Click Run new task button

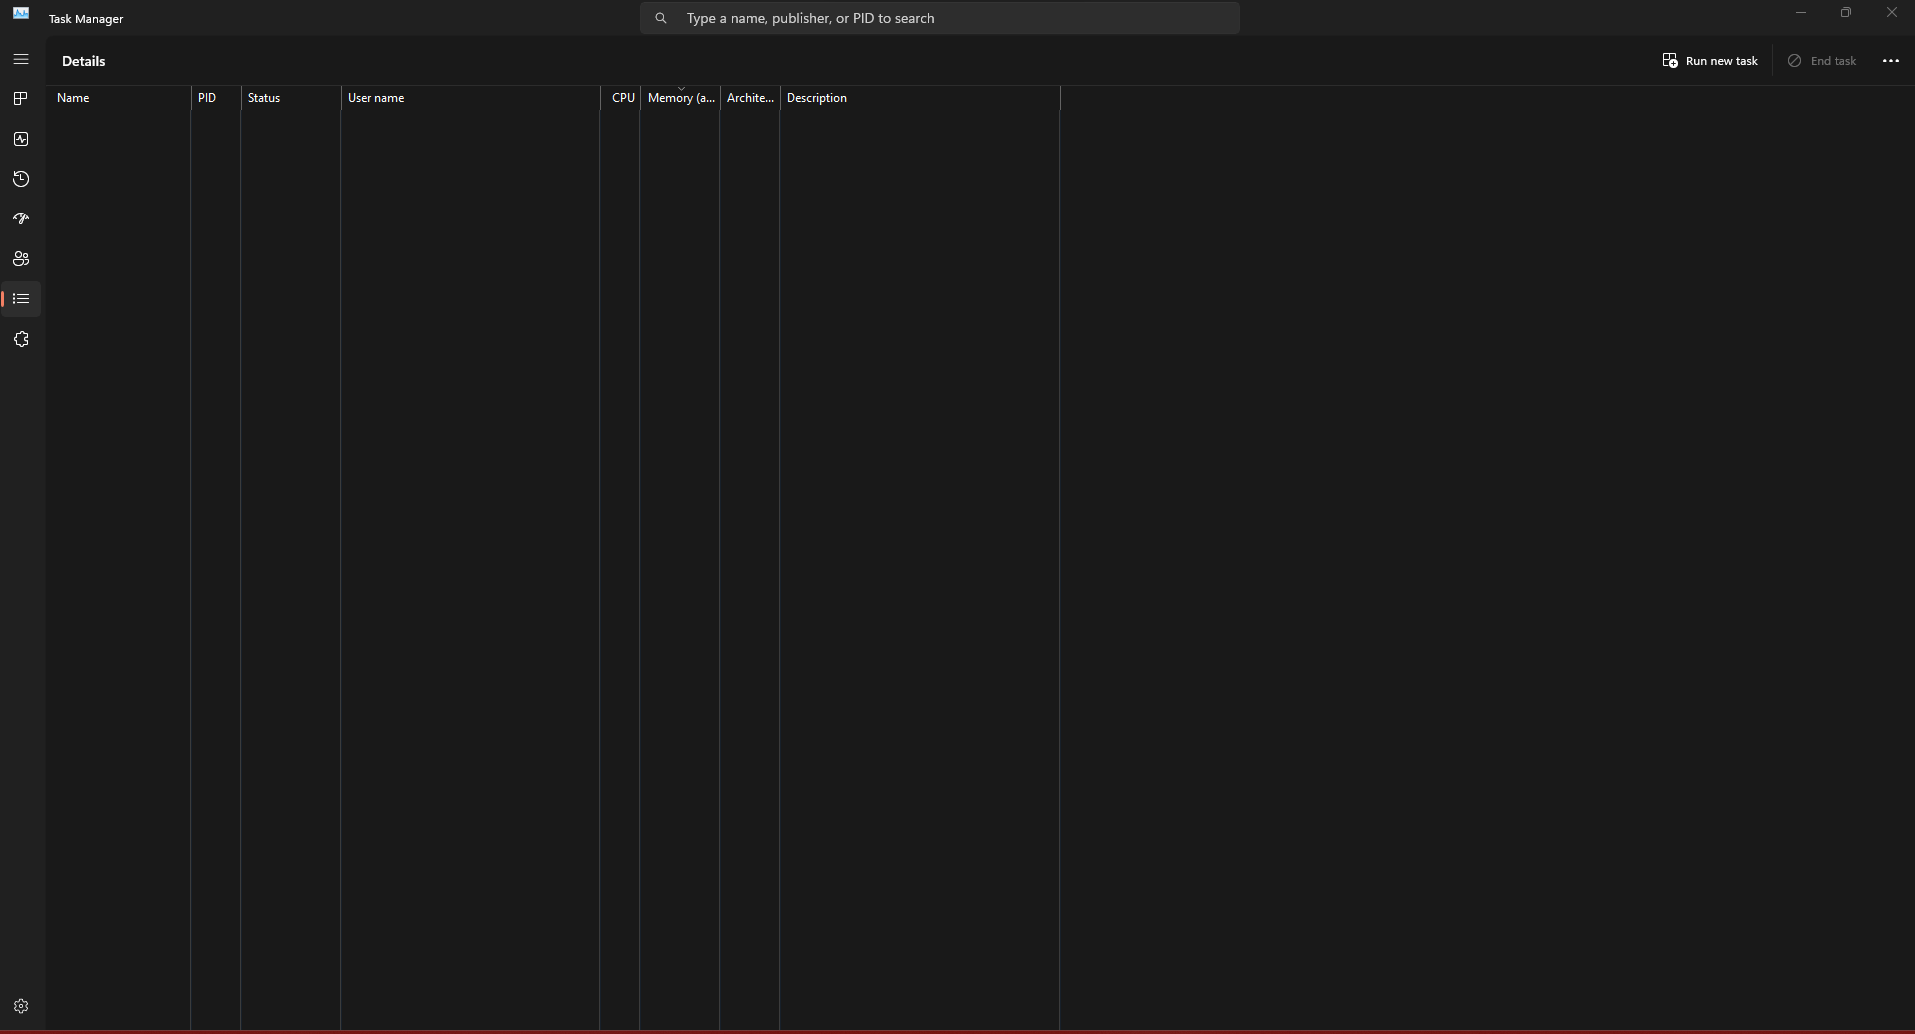pyautogui.click(x=1710, y=61)
